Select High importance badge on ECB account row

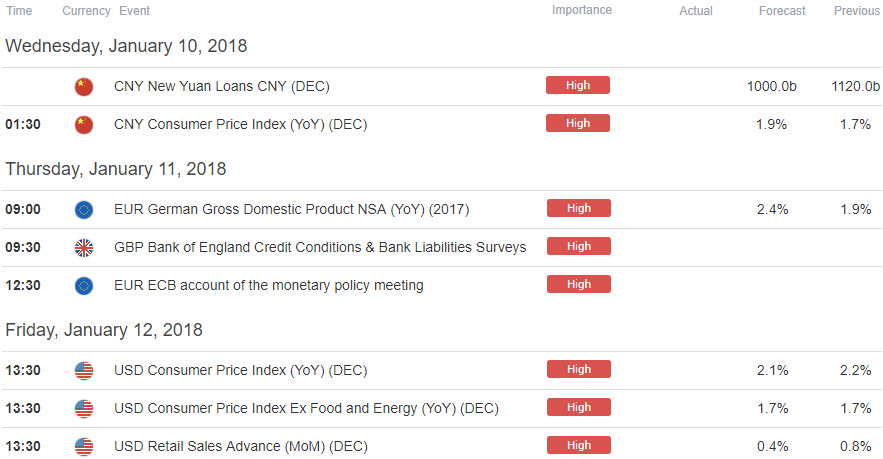579,284
